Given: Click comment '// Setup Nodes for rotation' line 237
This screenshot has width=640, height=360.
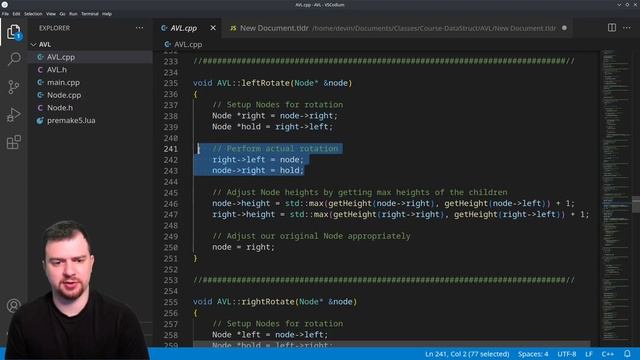Looking at the screenshot, I should click(x=278, y=105).
